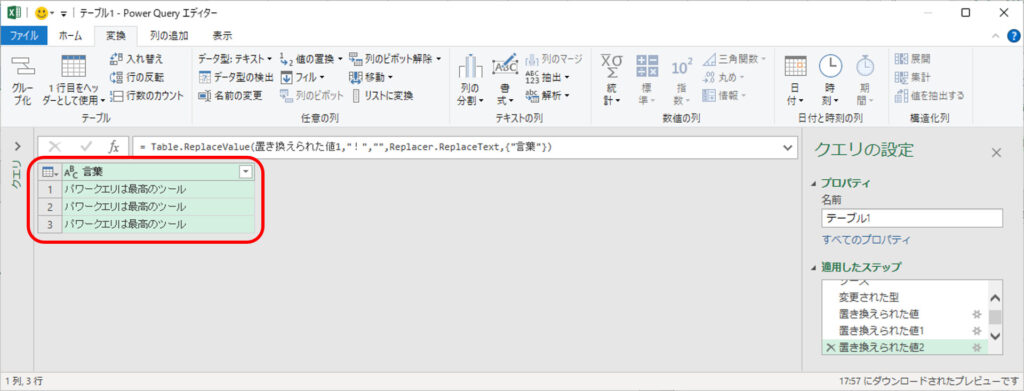Click 1行目をヘッダーとして使用 icon
The height and width of the screenshot is (391, 1024).
[x=73, y=67]
